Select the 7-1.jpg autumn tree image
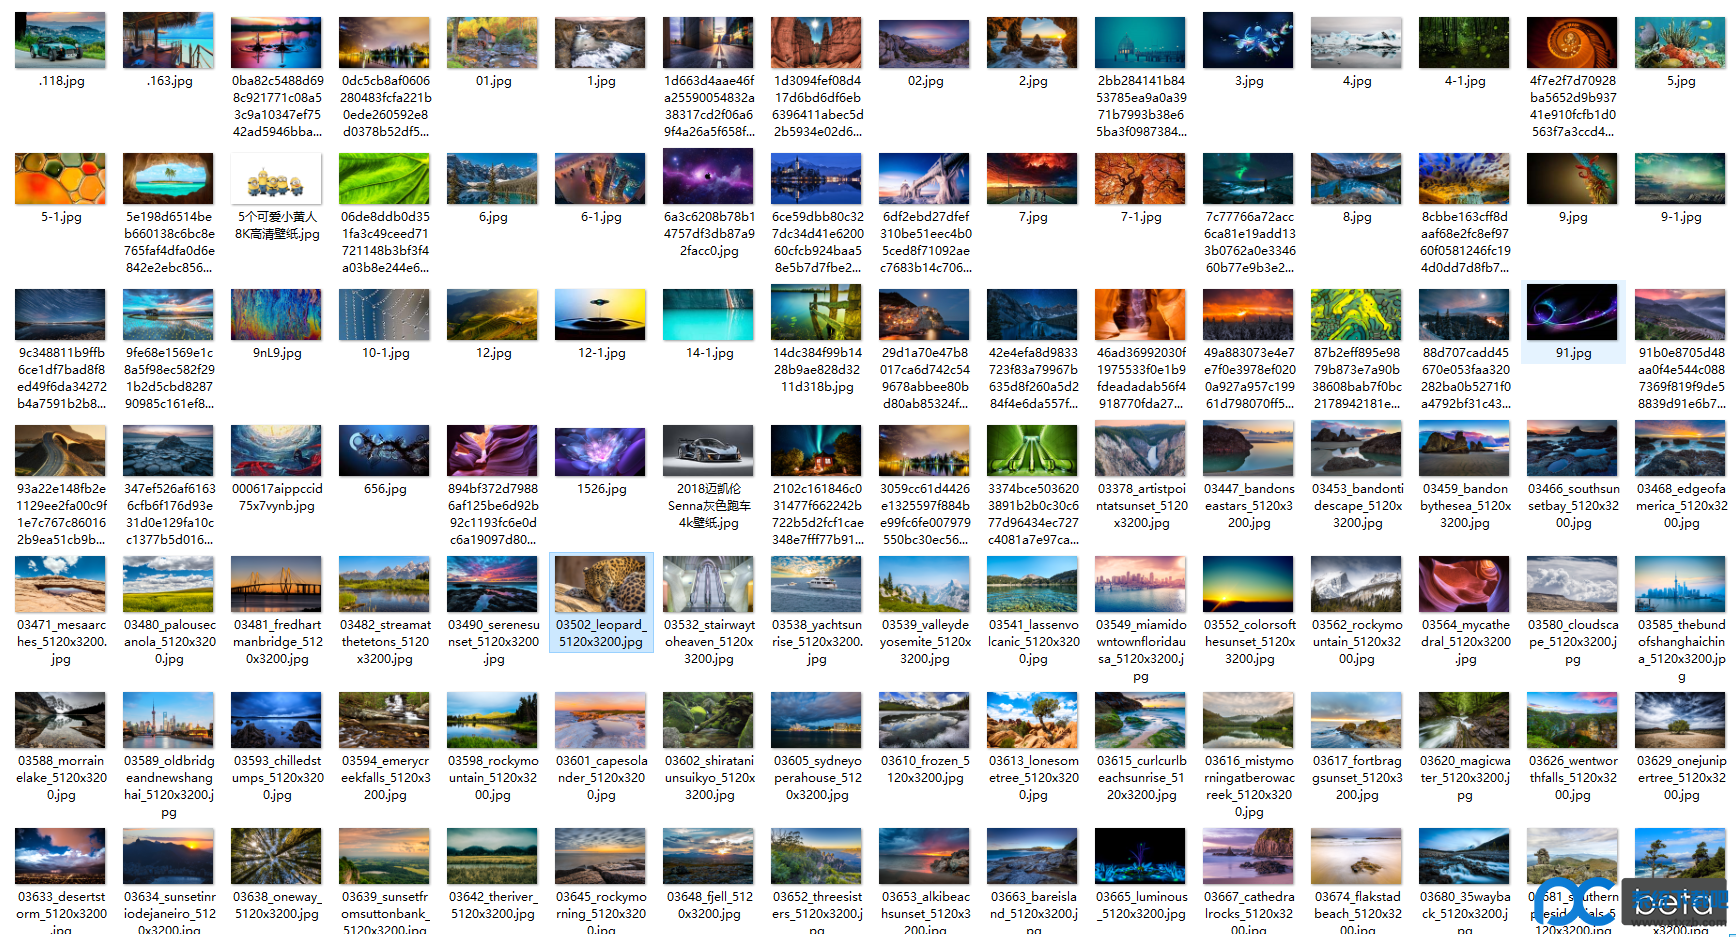The image size is (1736, 937). point(1140,178)
